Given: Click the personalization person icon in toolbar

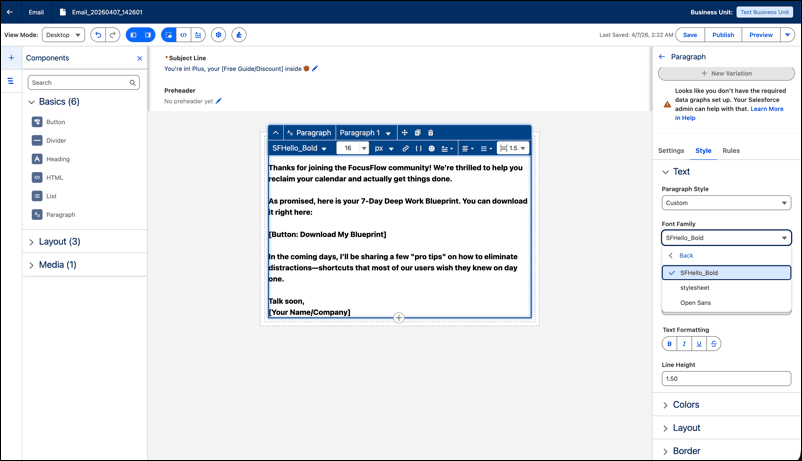Looking at the screenshot, I should [x=239, y=35].
